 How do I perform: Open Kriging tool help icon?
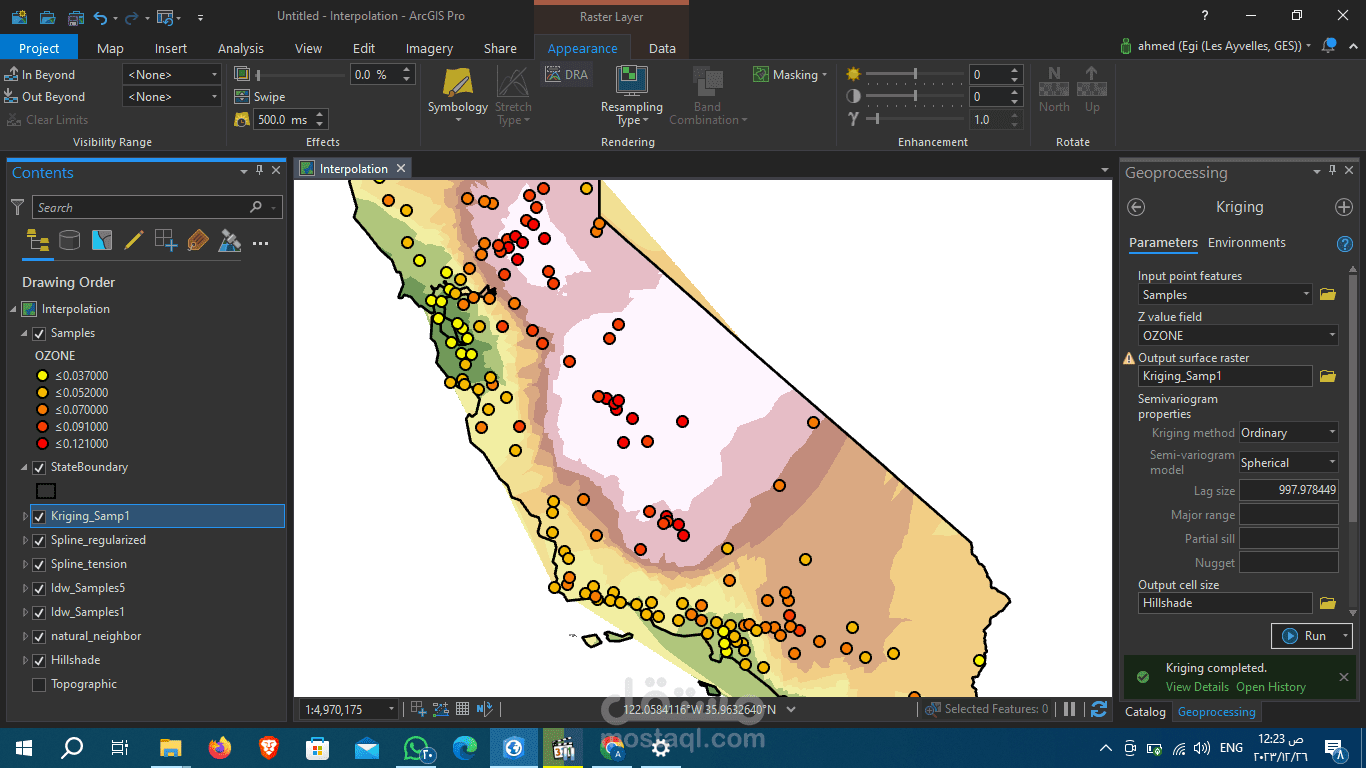pos(1345,243)
